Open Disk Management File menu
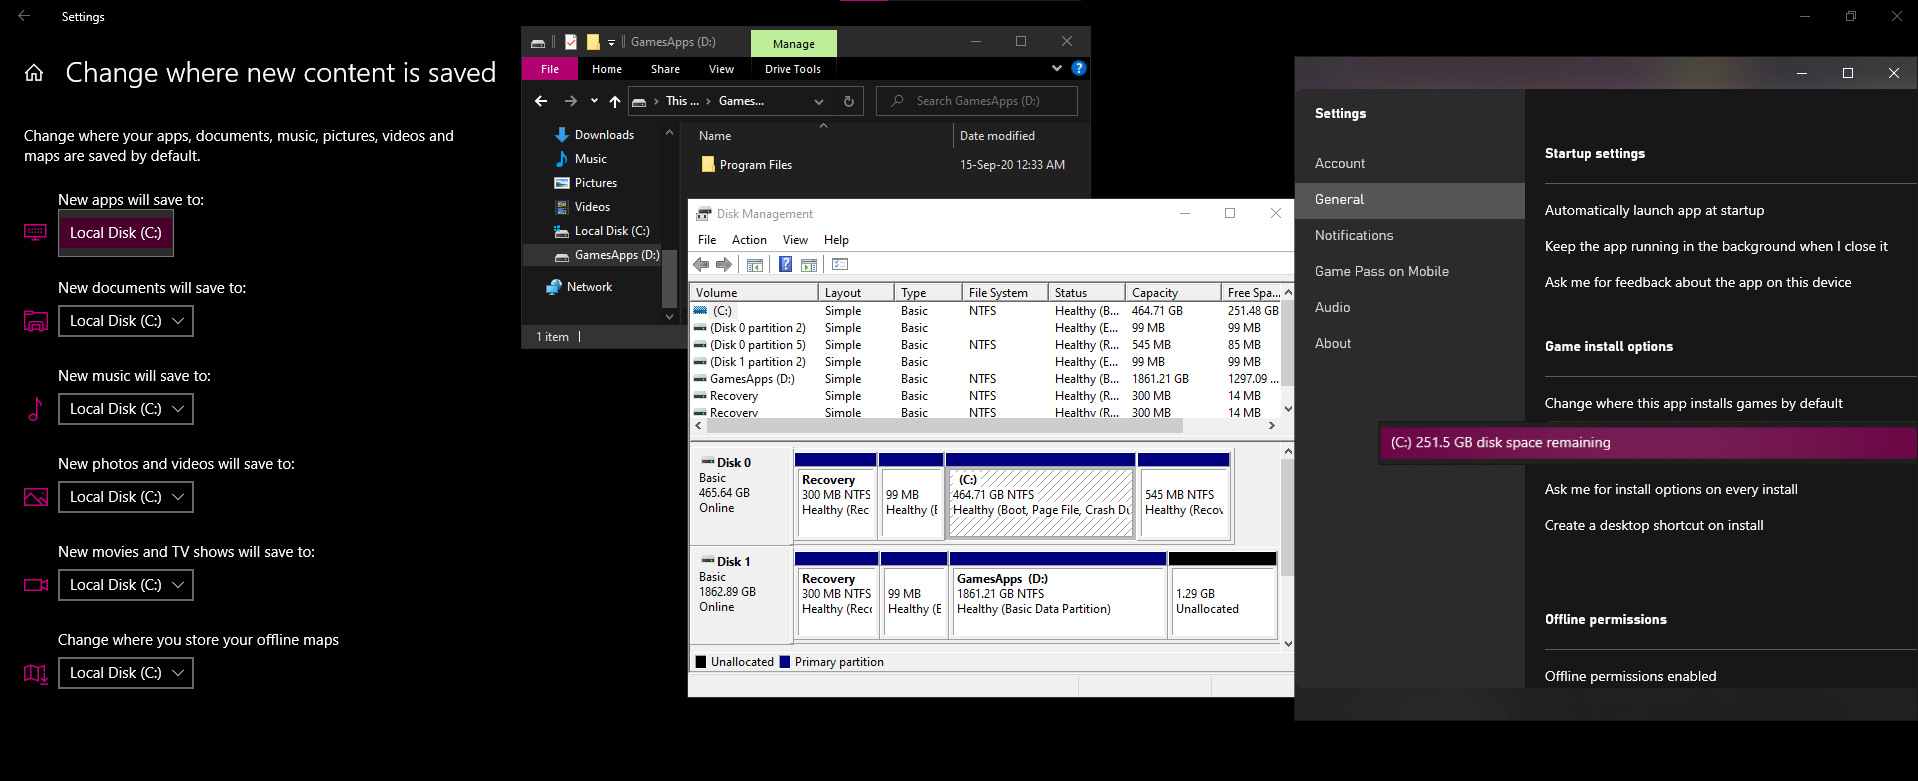This screenshot has height=781, width=1918. [707, 240]
